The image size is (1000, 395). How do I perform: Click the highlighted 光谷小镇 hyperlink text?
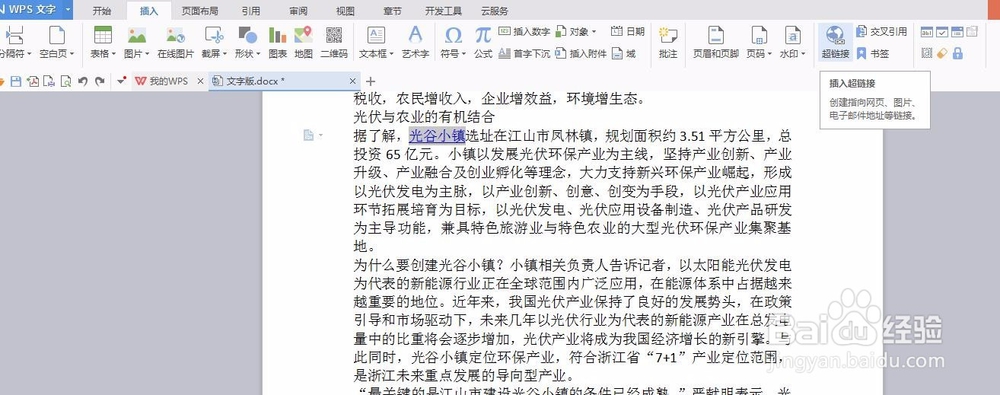[x=437, y=135]
